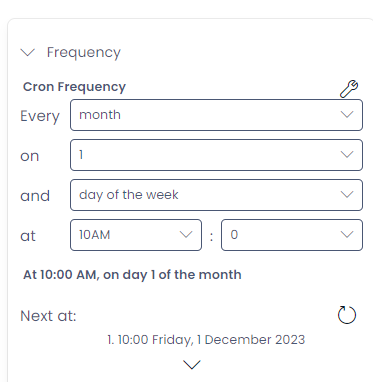Image resolution: width=373 pixels, height=382 pixels.
Task: Click the arrow inside the 10AM selector
Action: tap(186, 235)
